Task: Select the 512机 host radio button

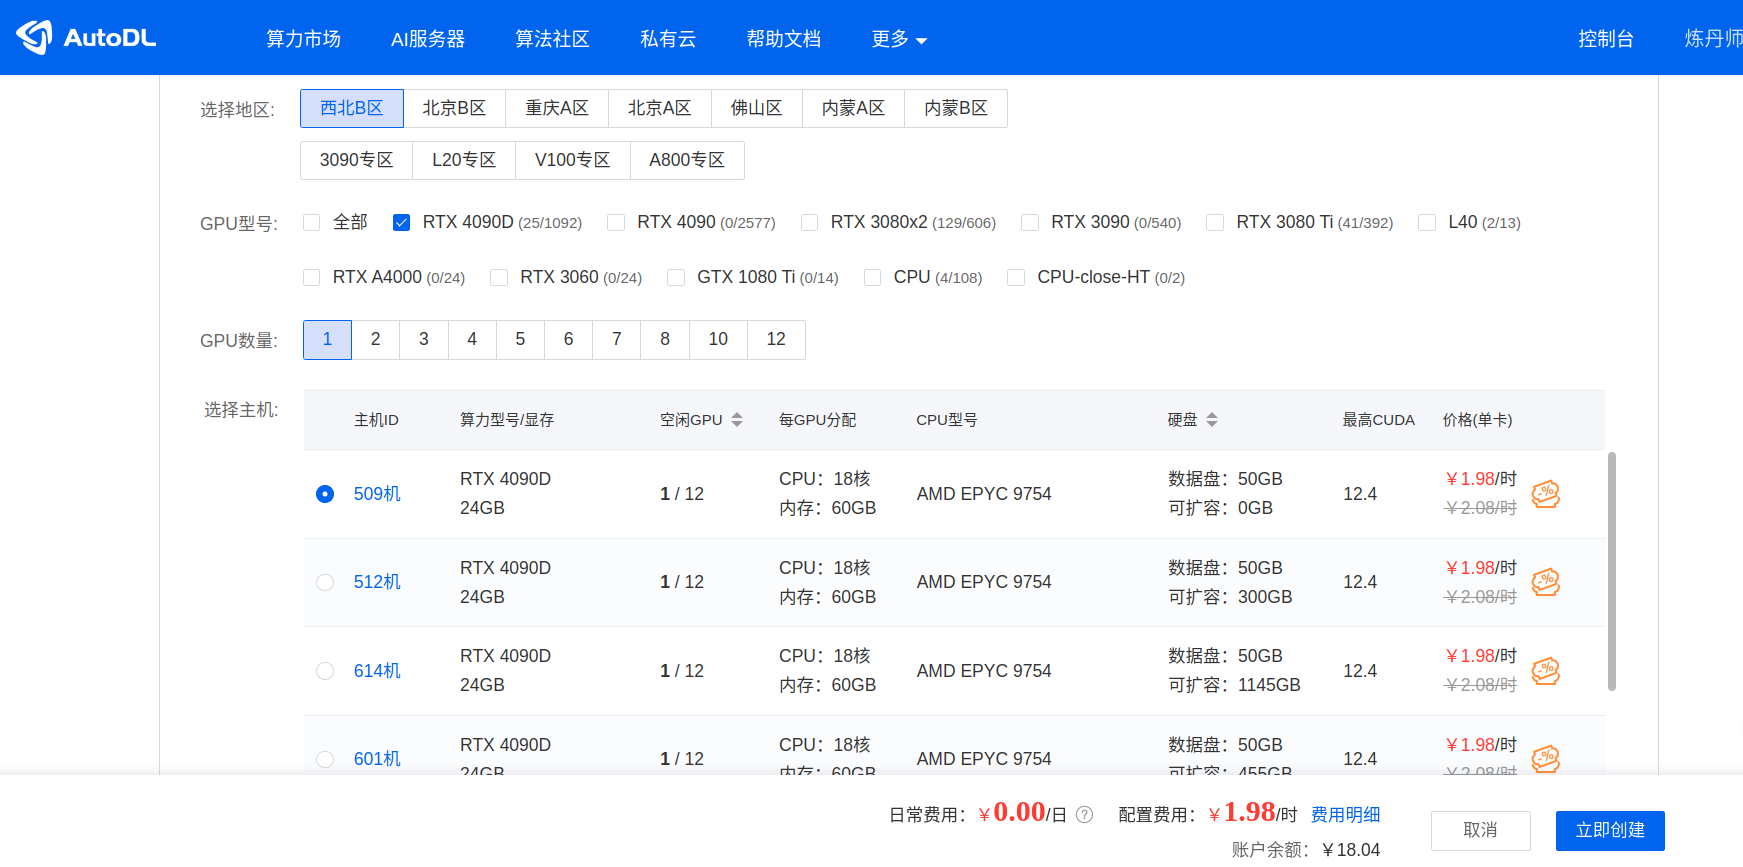Action: [x=325, y=582]
